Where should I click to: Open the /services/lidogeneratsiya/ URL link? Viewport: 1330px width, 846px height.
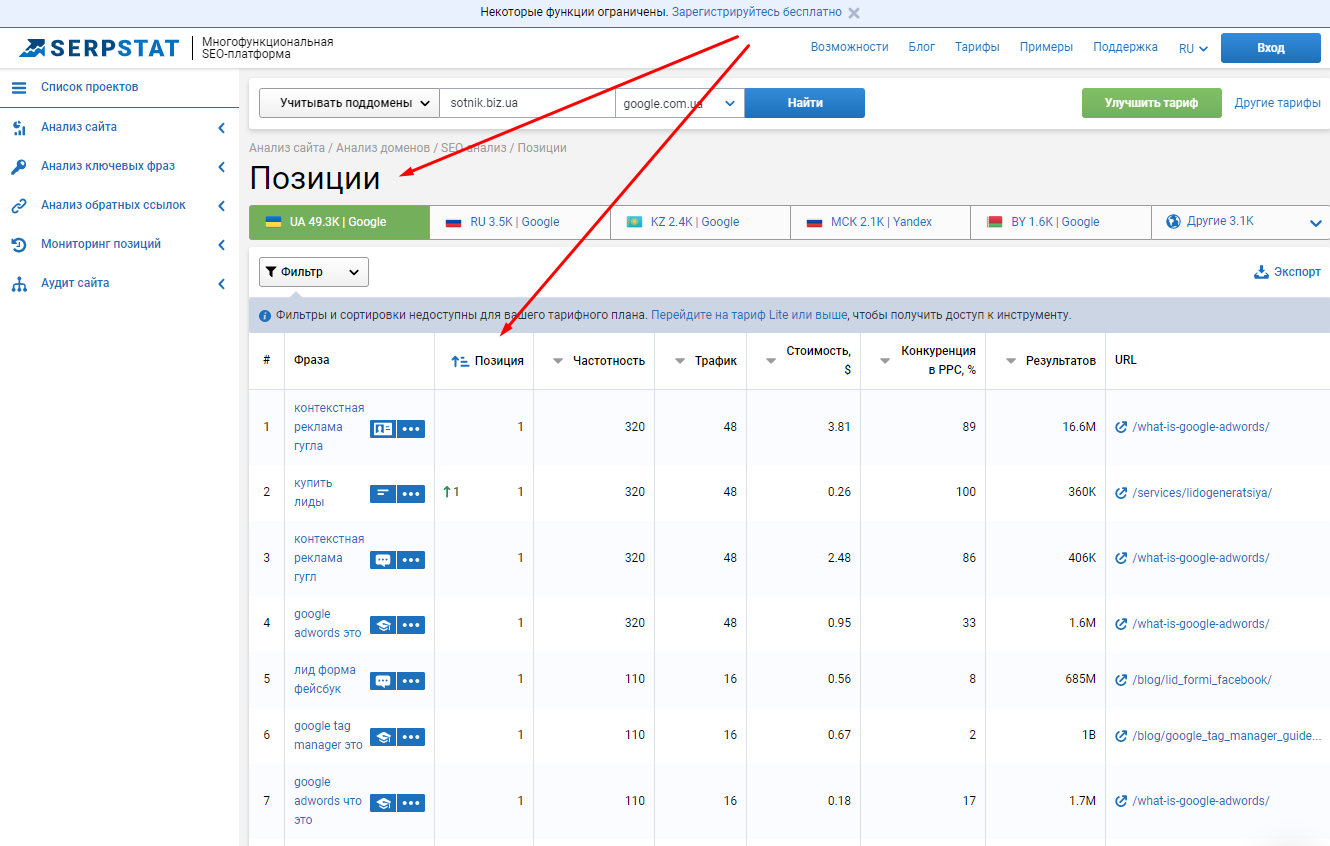[x=1202, y=493]
